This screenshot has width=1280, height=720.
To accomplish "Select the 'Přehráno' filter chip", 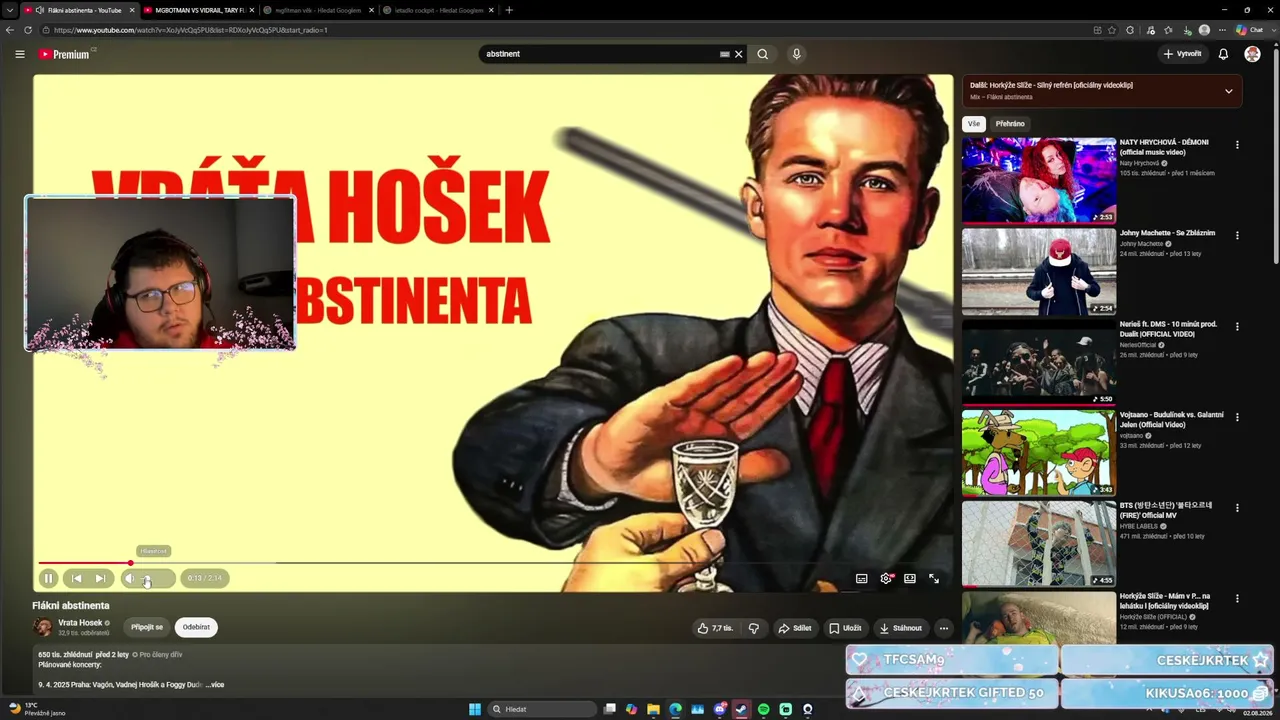I will click(x=1010, y=124).
